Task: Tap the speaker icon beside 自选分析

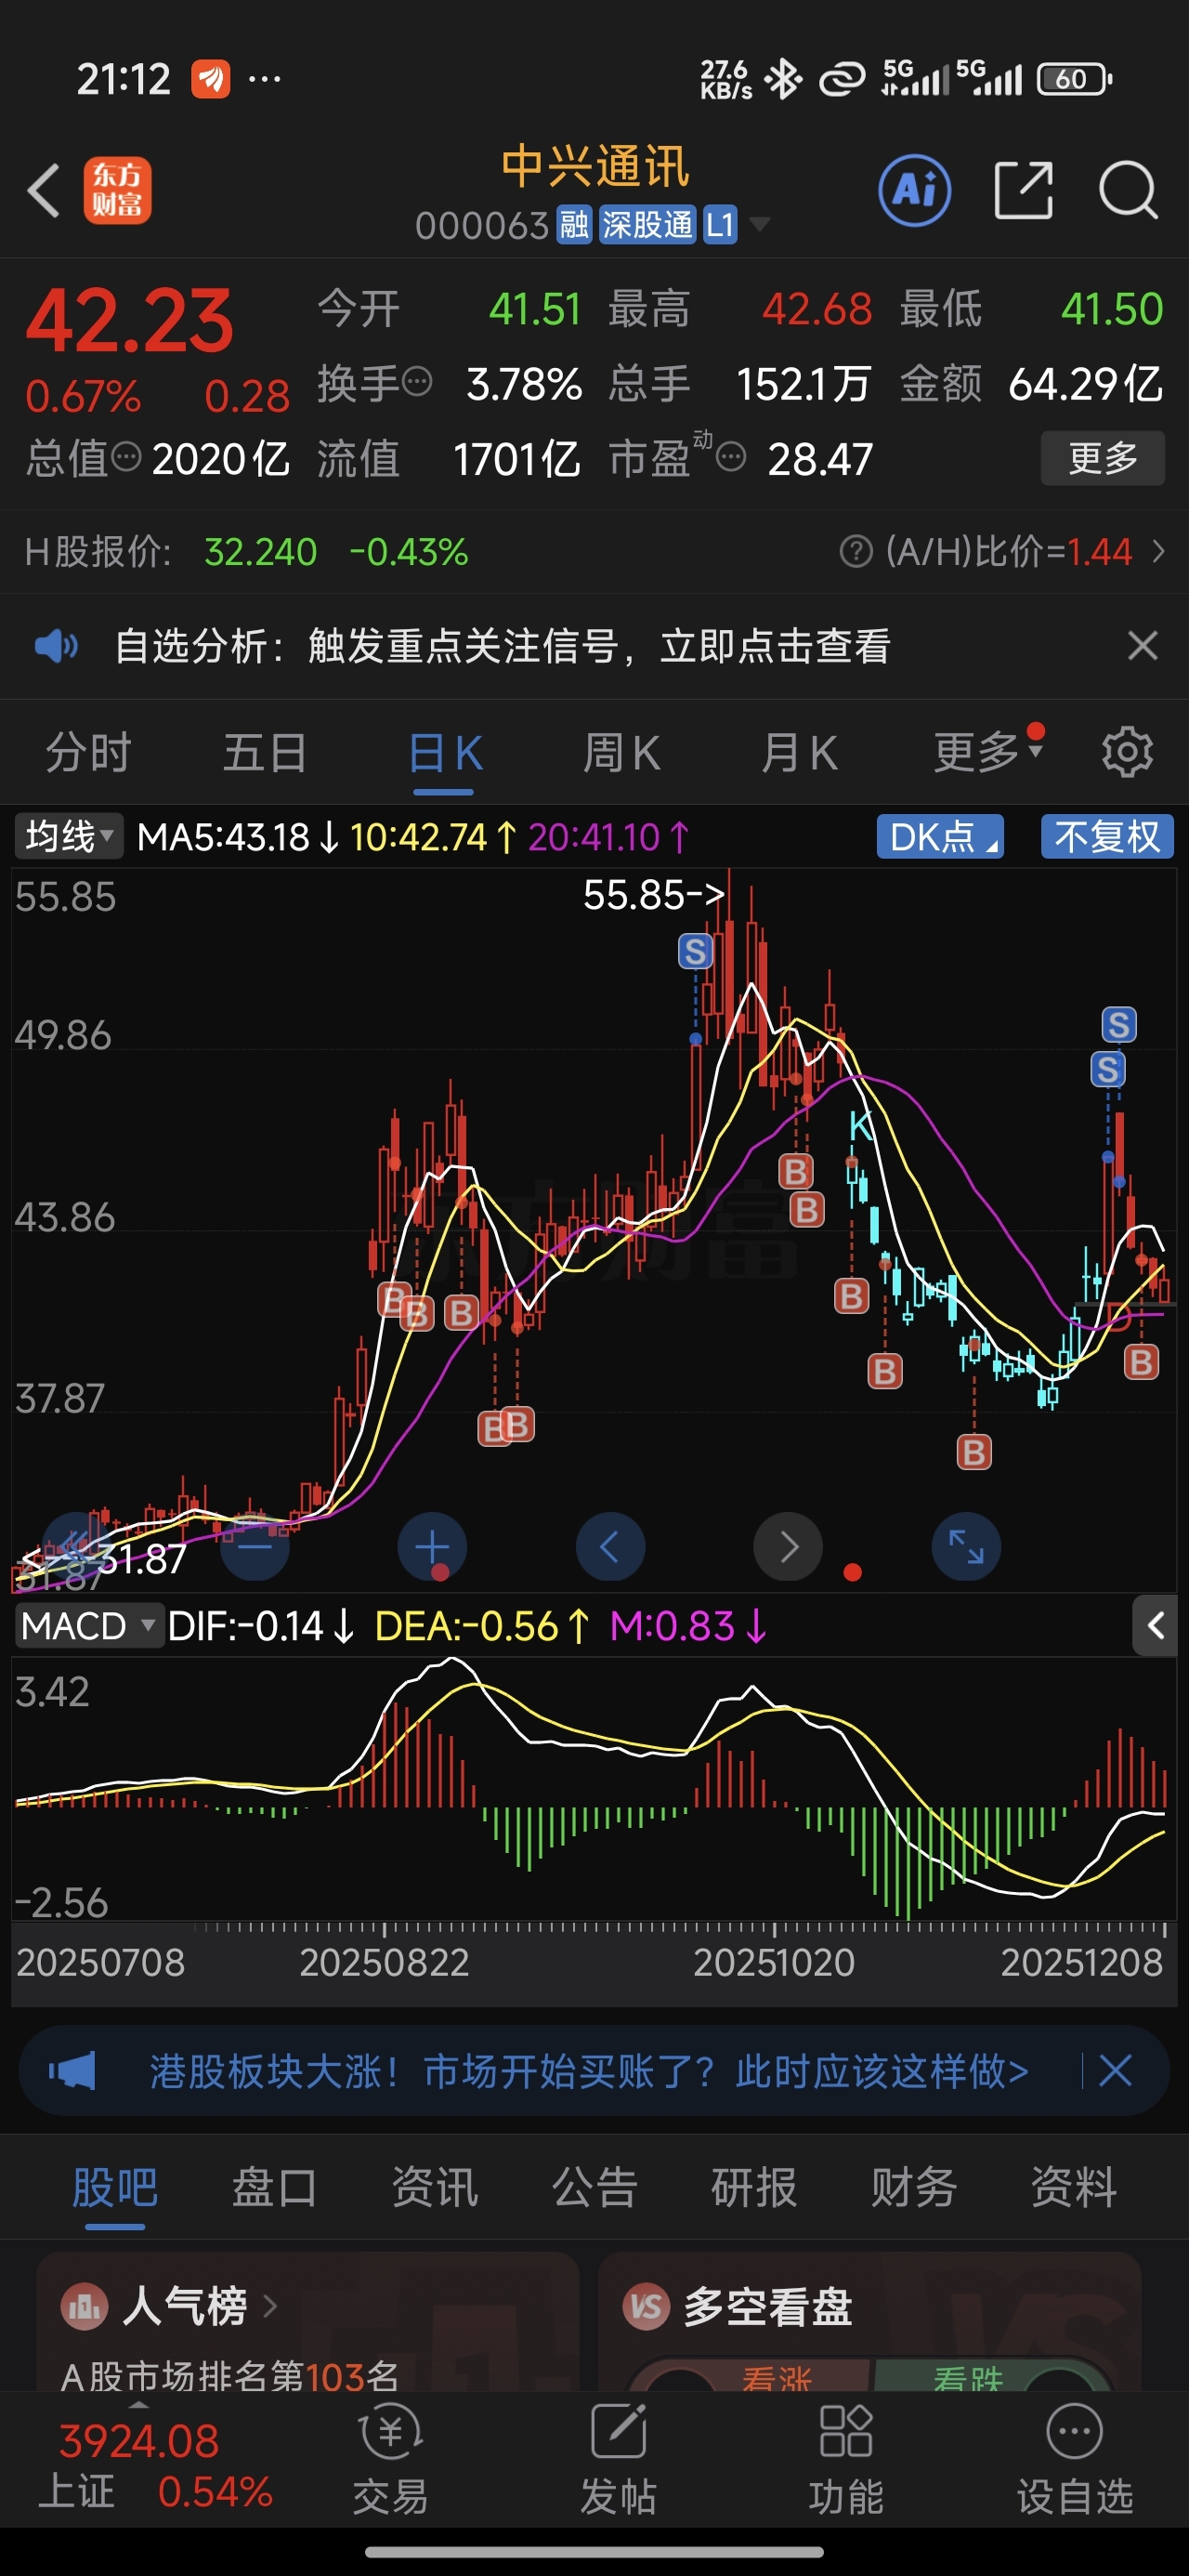Action: (x=56, y=646)
